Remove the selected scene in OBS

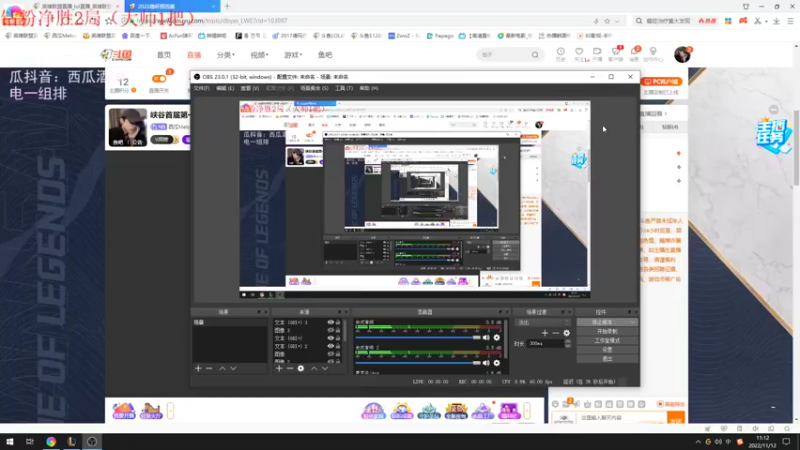click(209, 368)
